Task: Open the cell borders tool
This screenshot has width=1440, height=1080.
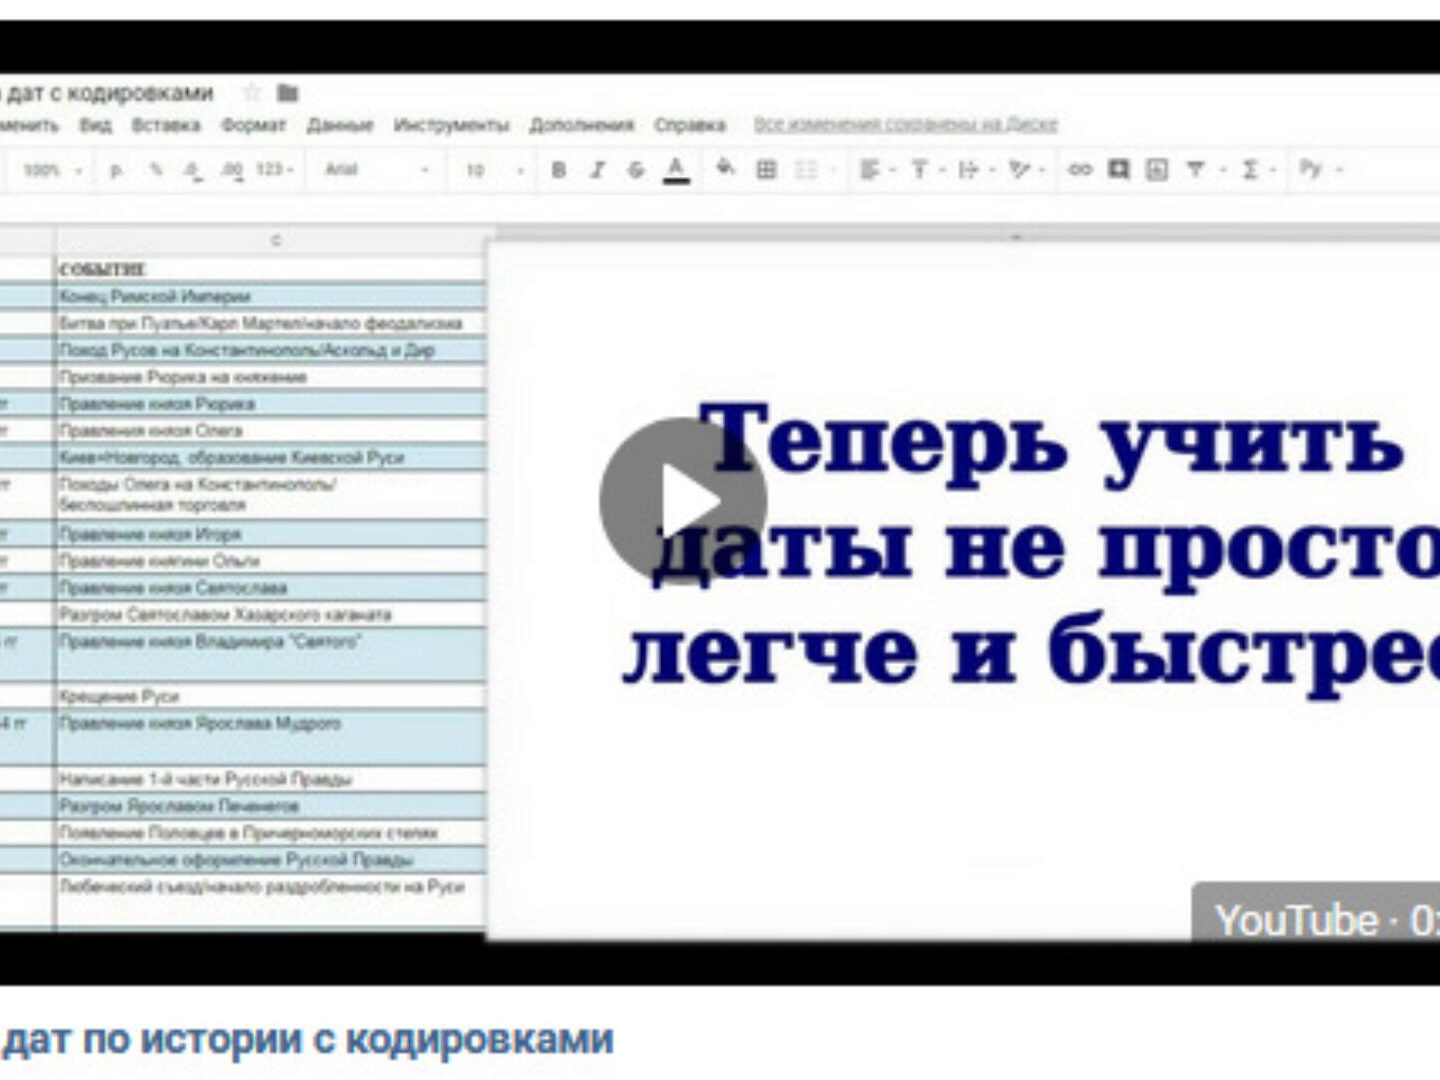Action: coord(766,170)
